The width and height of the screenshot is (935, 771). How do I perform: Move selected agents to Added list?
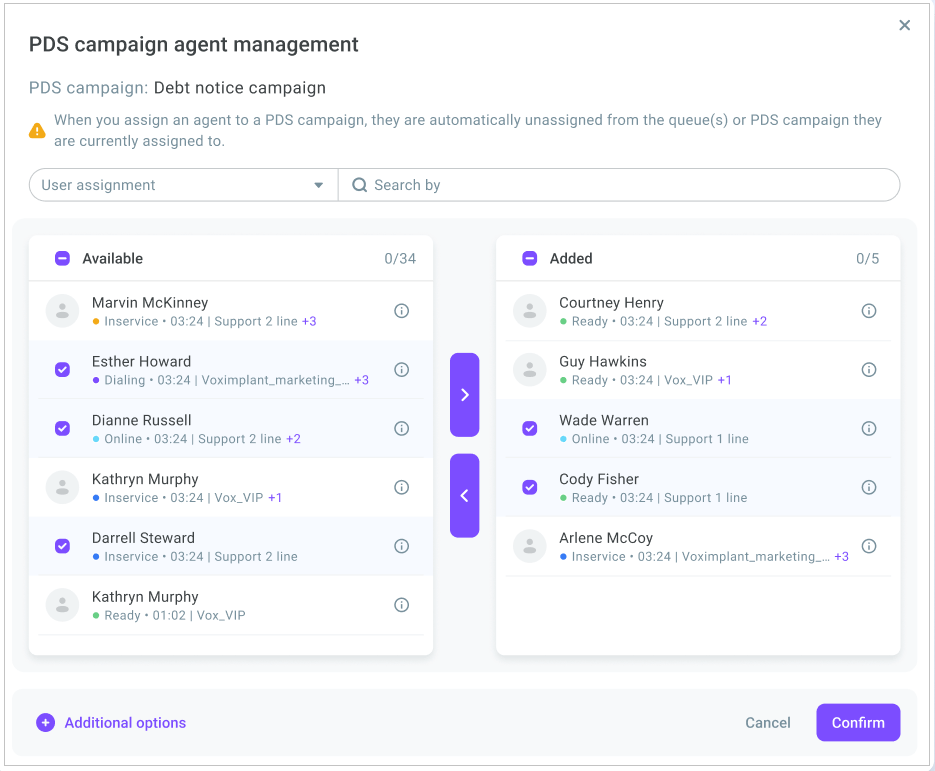(x=465, y=395)
